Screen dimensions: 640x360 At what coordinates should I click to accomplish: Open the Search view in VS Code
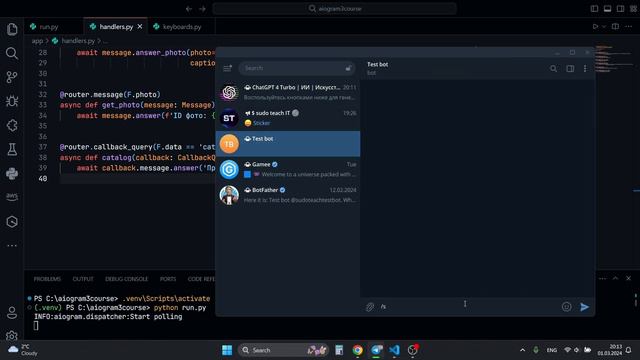click(12, 53)
